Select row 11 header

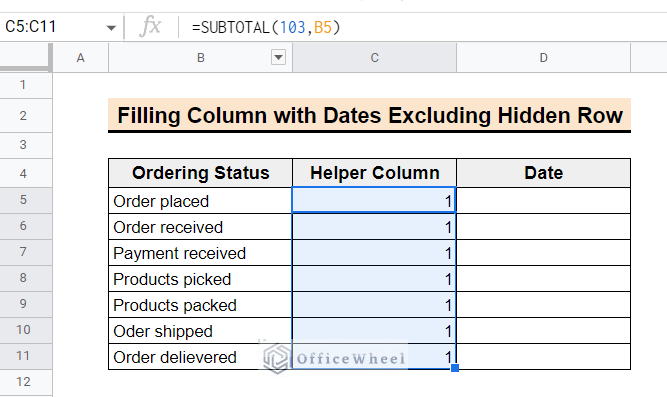pos(26,356)
